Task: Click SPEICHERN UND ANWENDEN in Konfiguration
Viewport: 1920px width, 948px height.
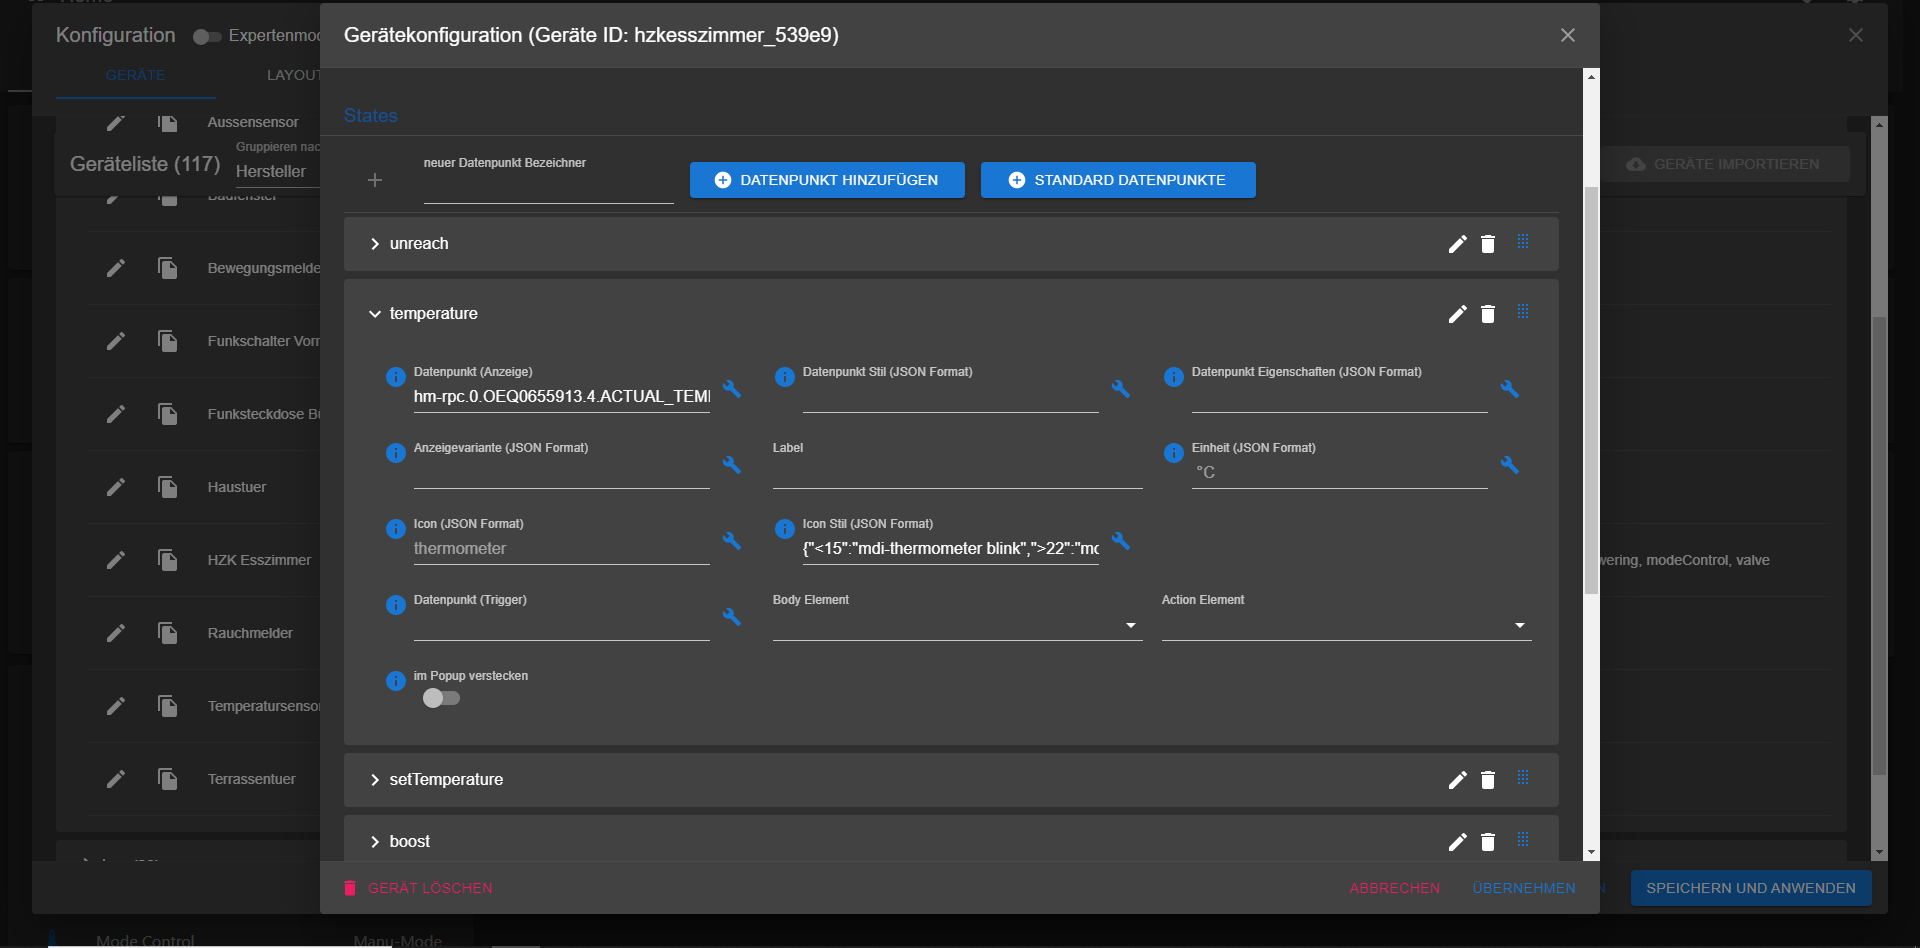Action: pyautogui.click(x=1751, y=888)
